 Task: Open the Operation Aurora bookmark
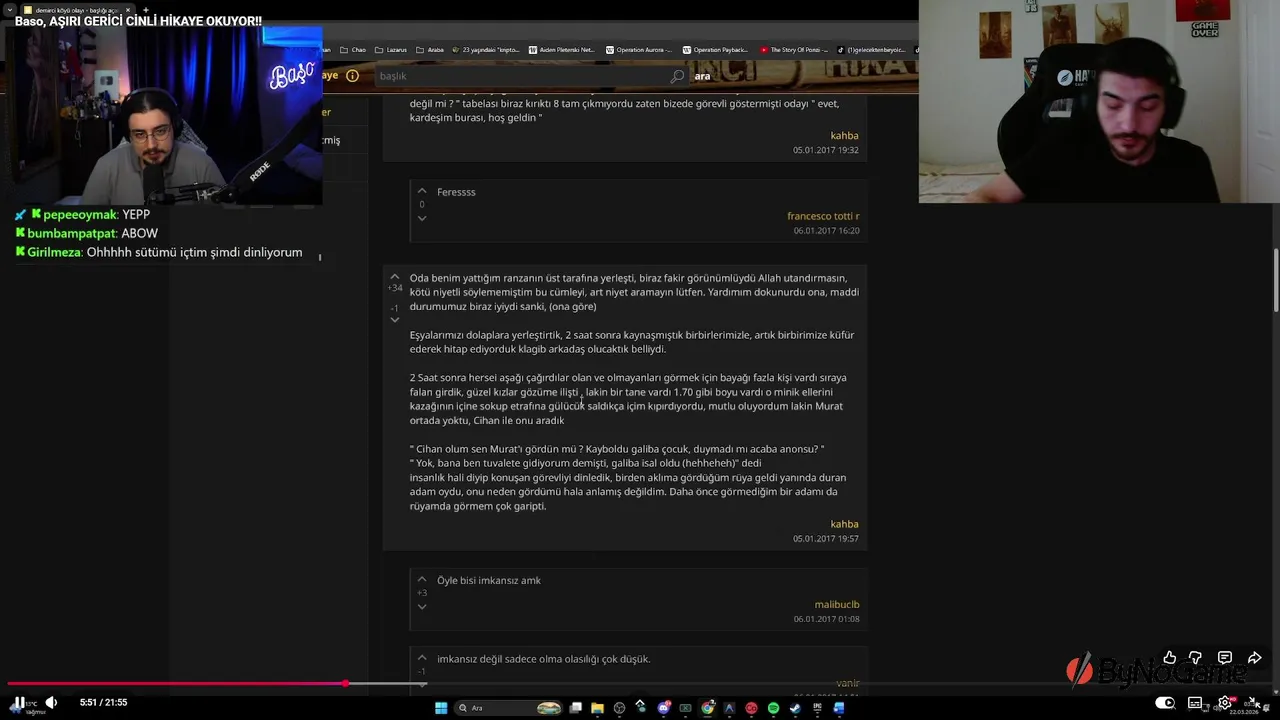tap(638, 50)
